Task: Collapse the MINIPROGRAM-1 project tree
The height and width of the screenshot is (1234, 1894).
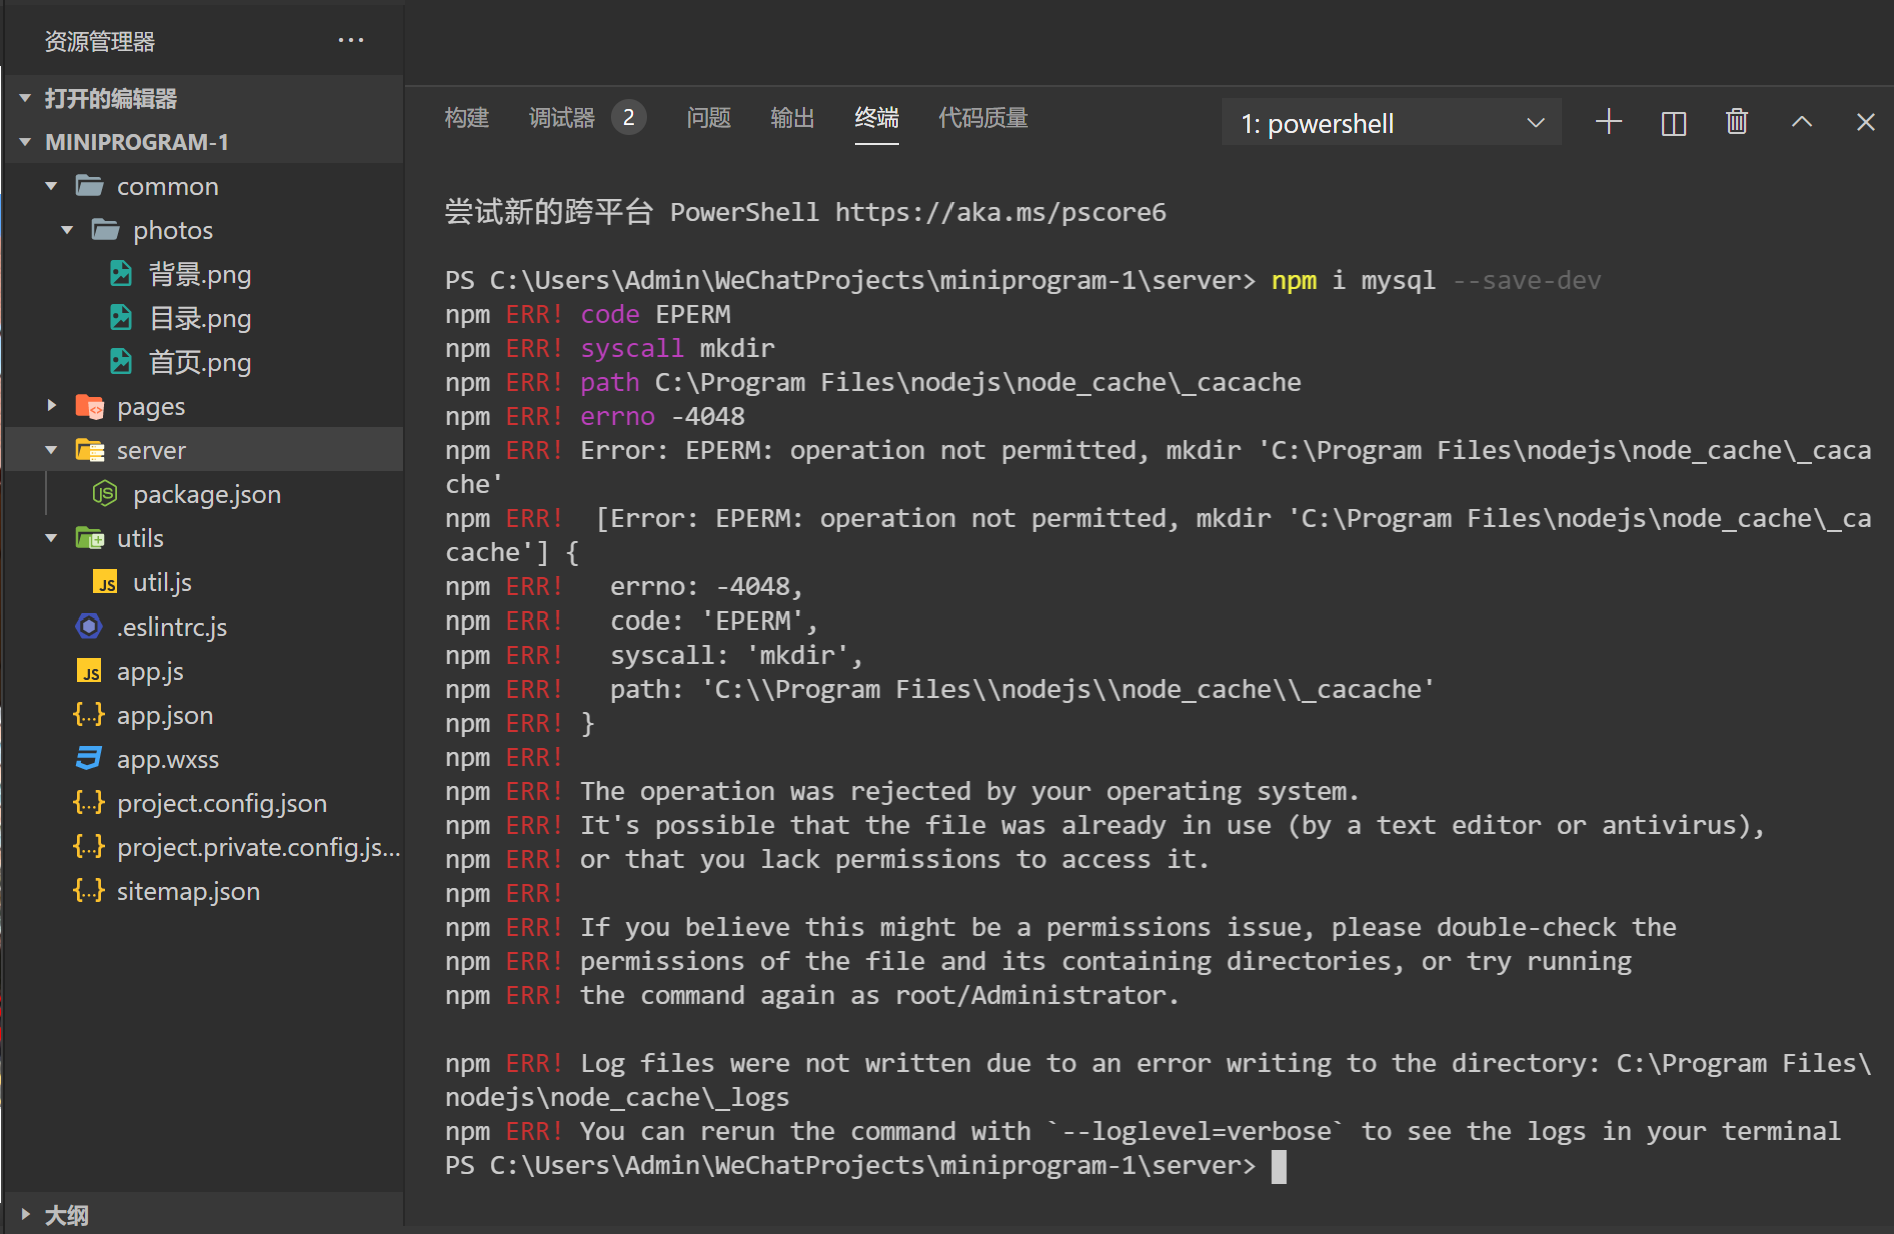Action: 25,142
